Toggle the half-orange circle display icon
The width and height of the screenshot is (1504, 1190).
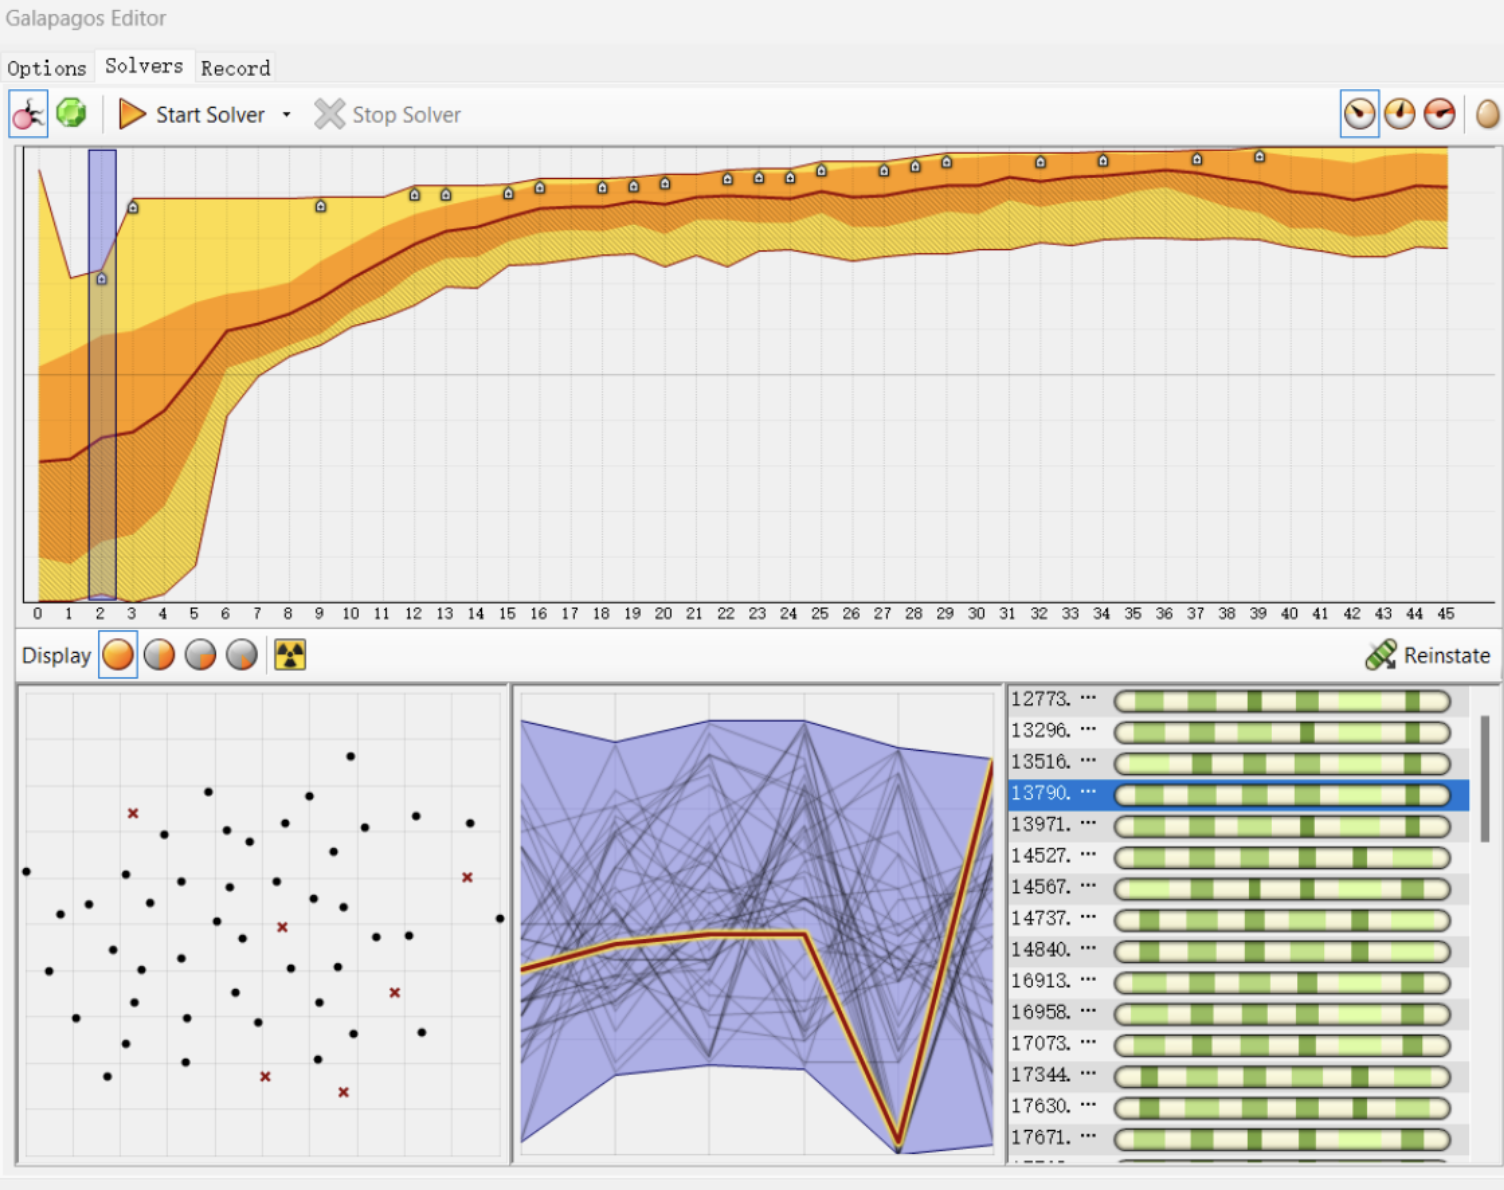pyautogui.click(x=159, y=655)
